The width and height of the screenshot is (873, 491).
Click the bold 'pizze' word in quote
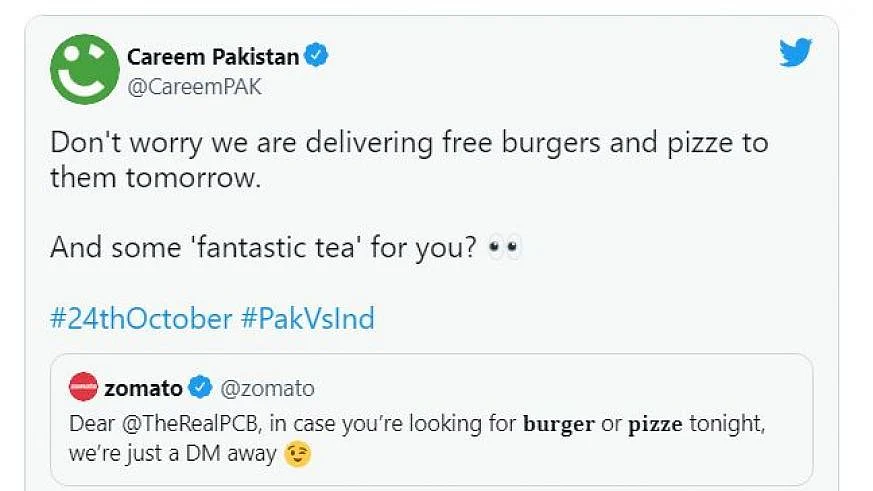(x=656, y=423)
